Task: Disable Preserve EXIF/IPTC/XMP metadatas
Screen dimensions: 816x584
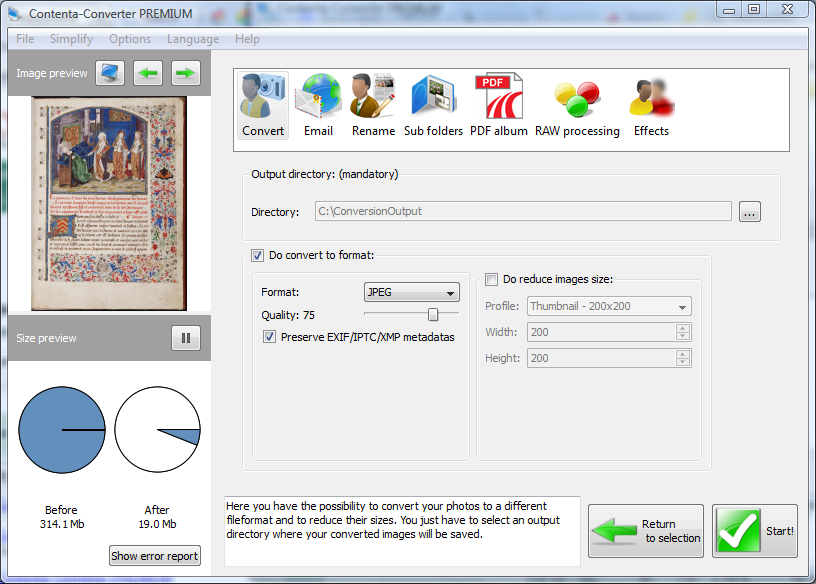Action: point(268,337)
